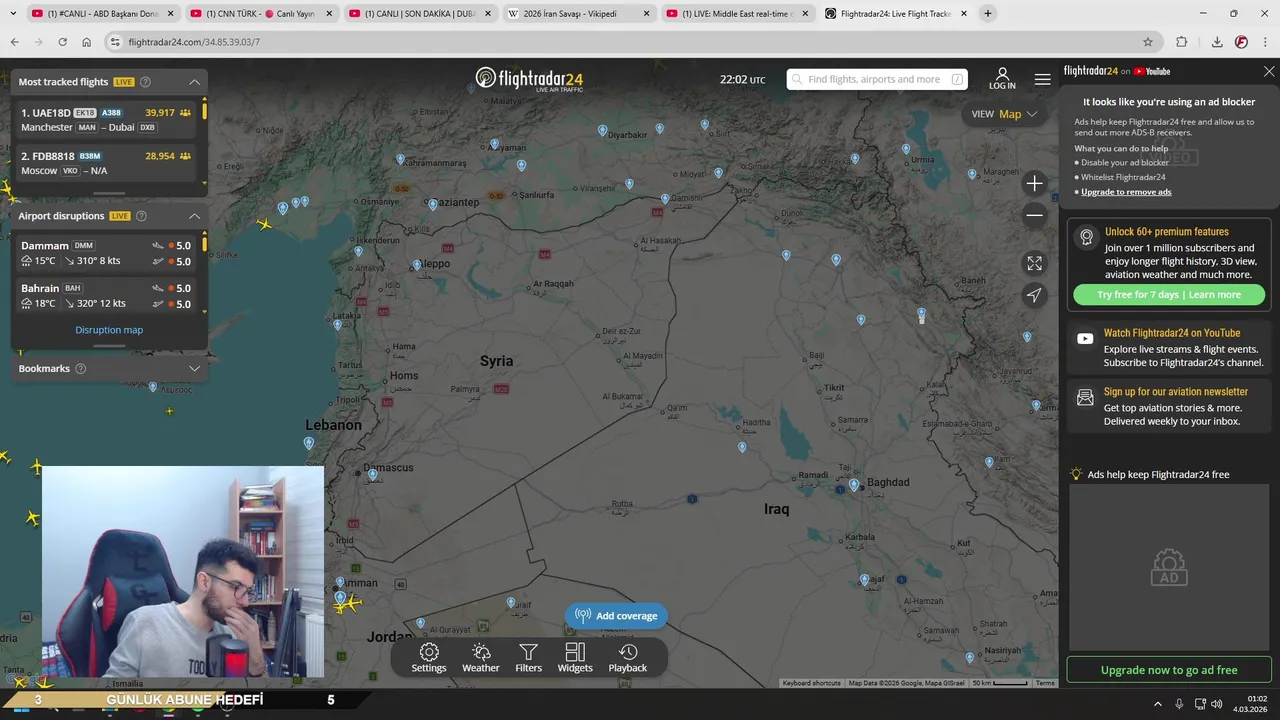Open the Playback history tool
The image size is (1280, 720).
(x=628, y=658)
